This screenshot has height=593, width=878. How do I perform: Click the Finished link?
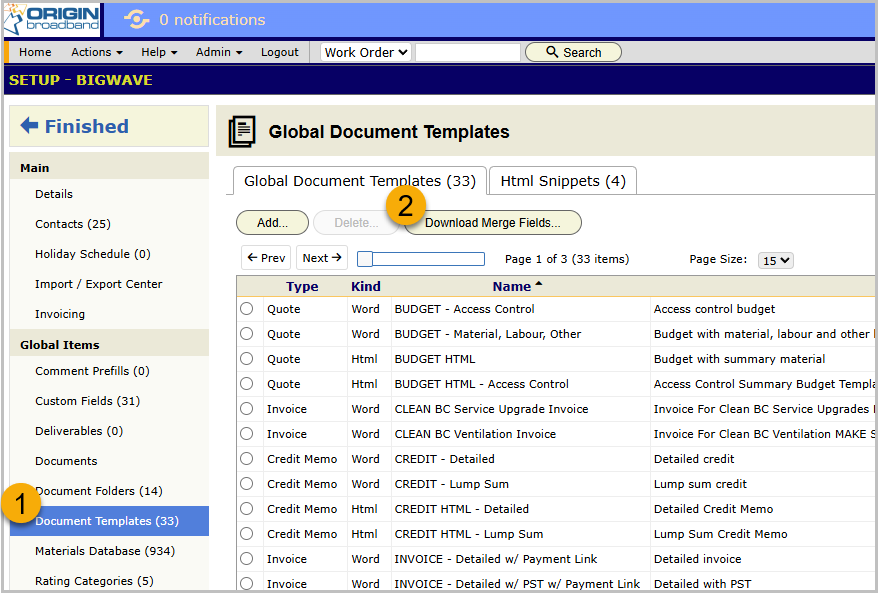click(x=86, y=126)
